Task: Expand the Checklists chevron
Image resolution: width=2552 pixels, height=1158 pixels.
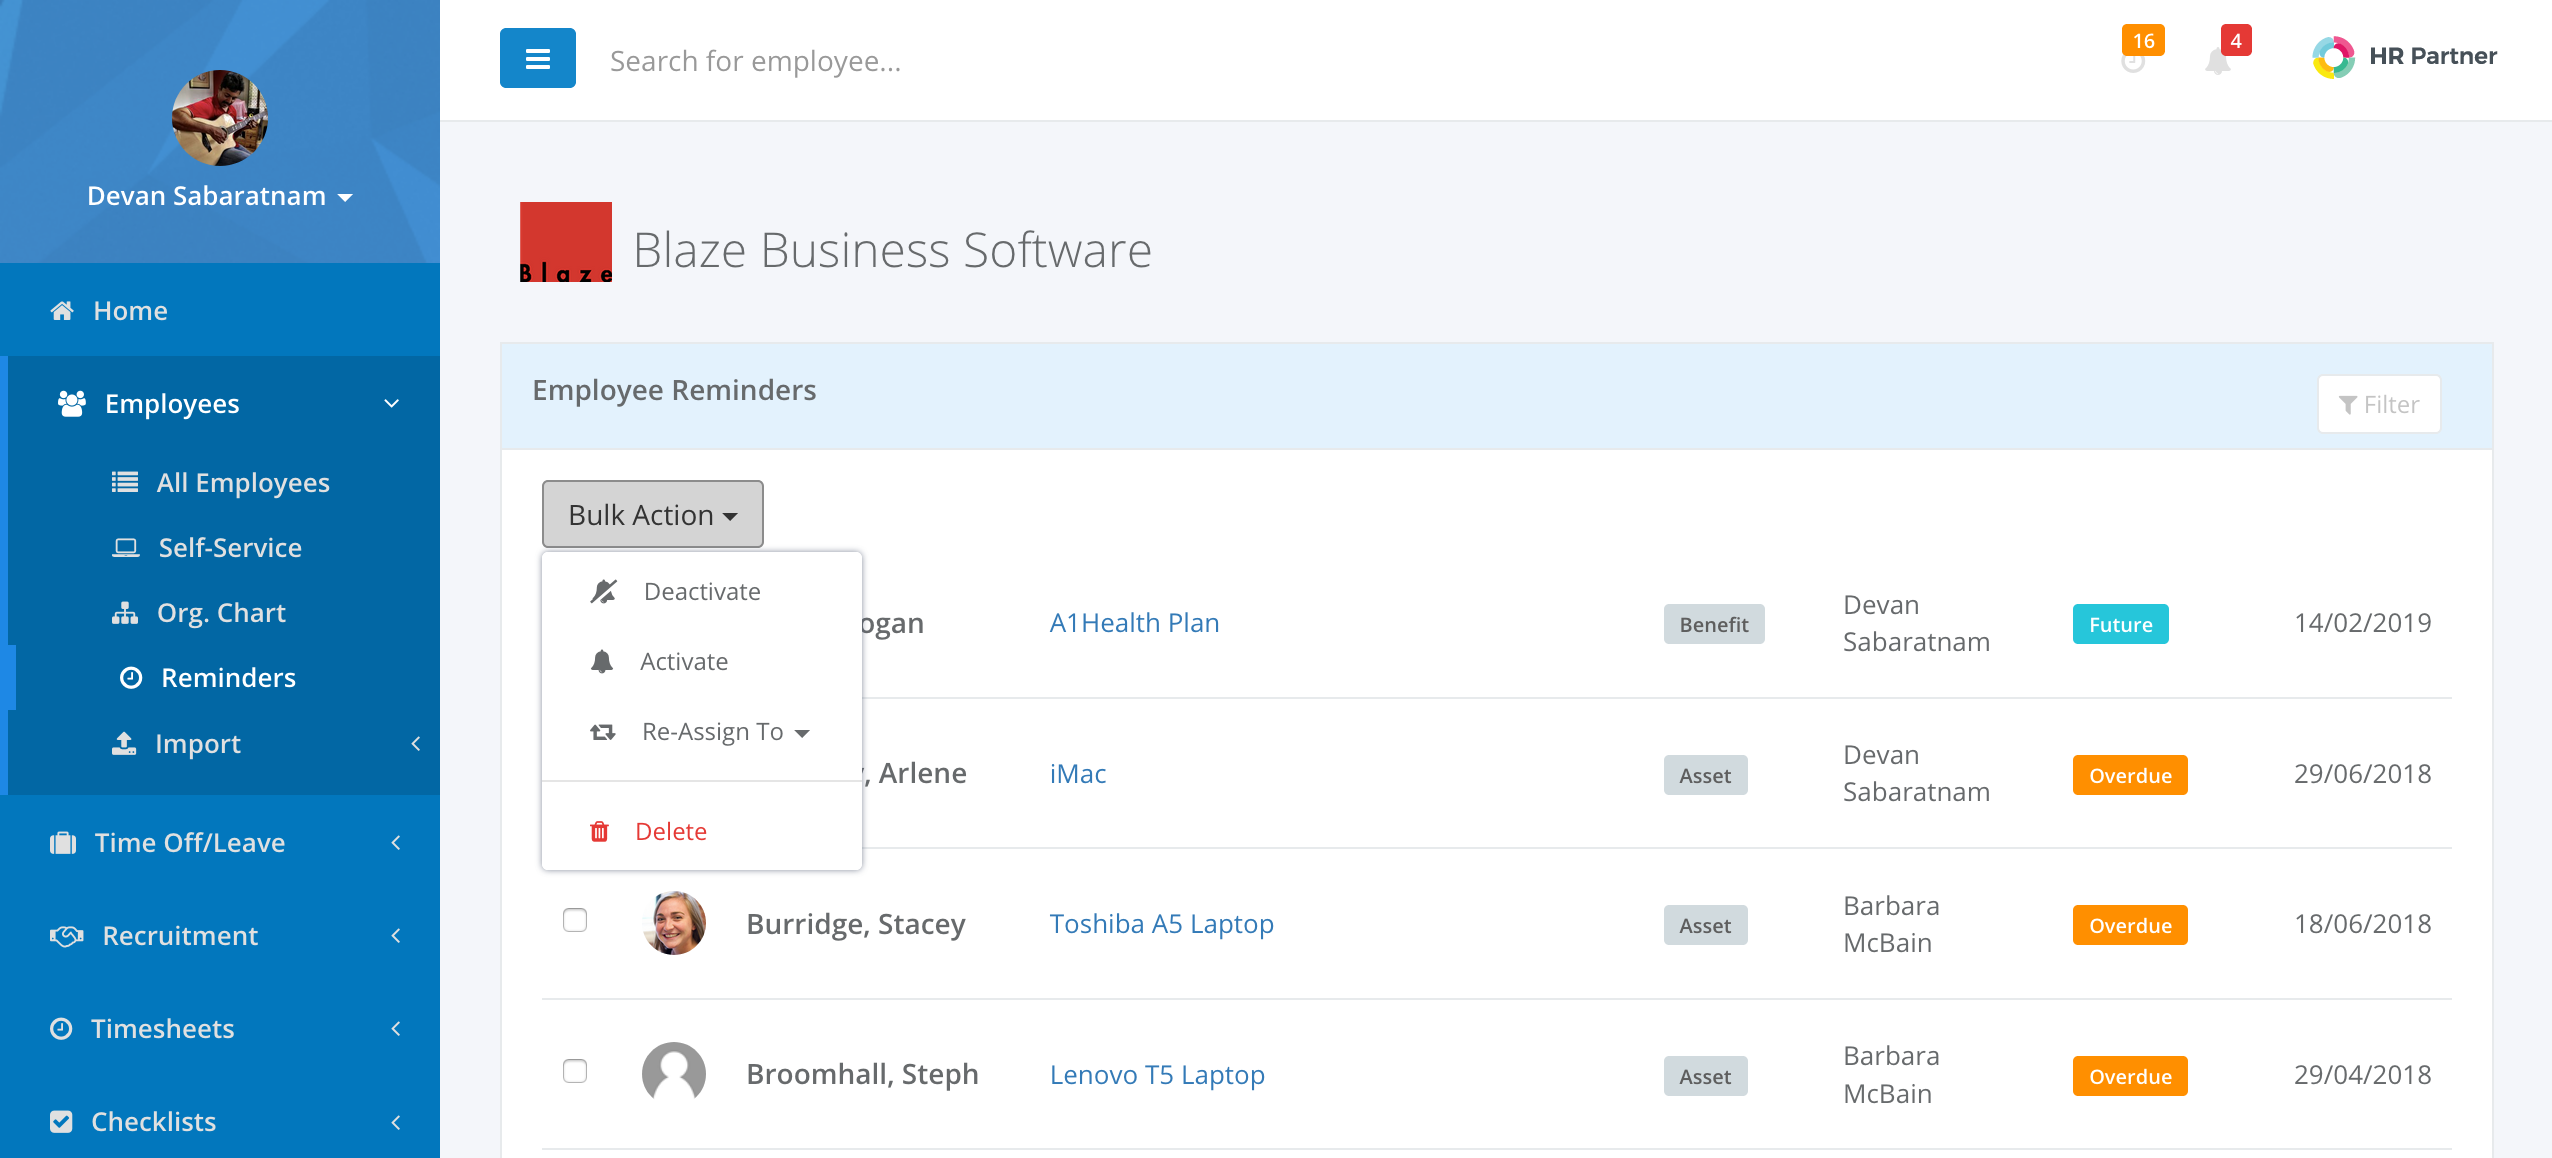Action: click(x=396, y=1121)
